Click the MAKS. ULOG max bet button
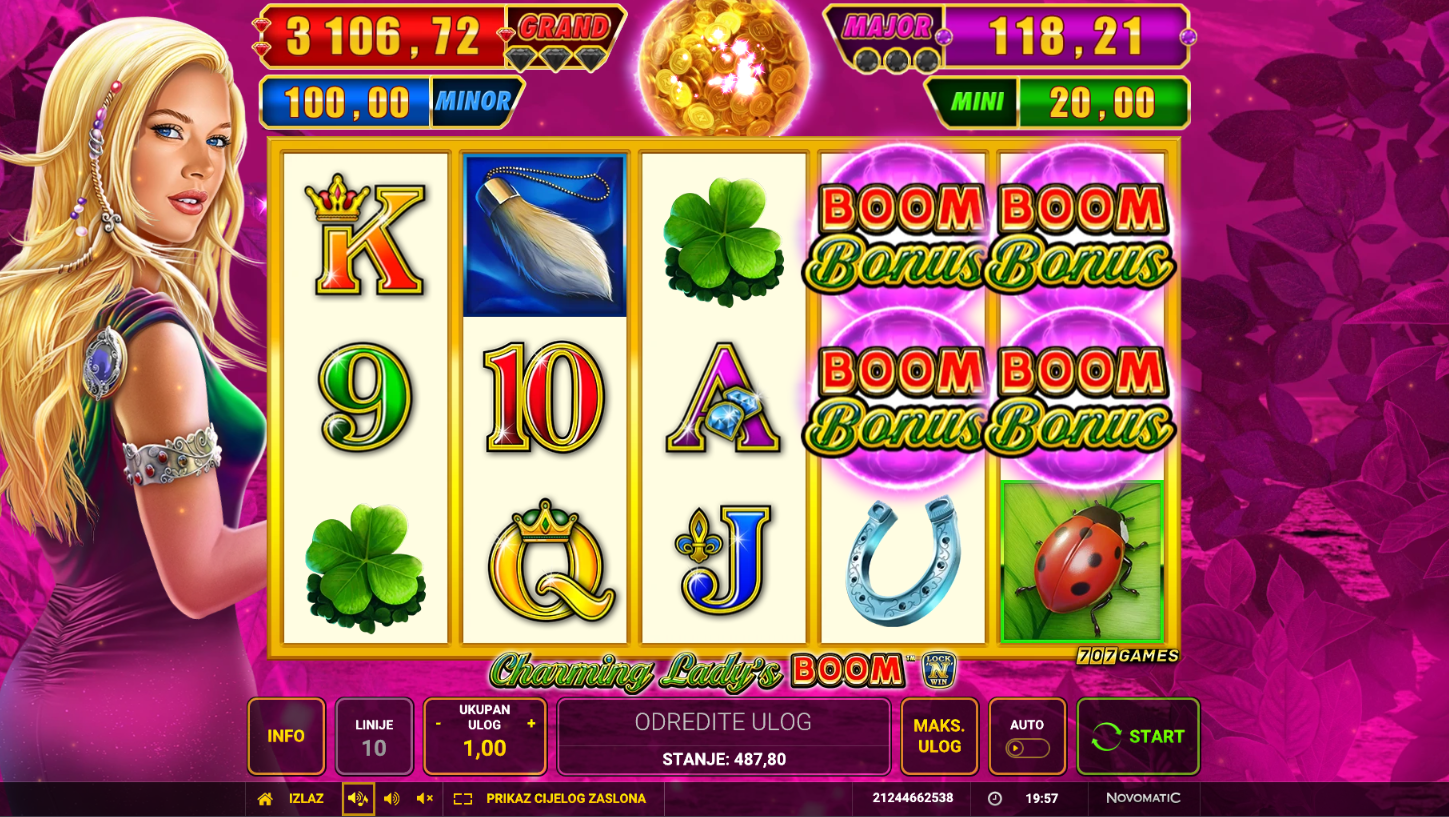The width and height of the screenshot is (1449, 817). tap(939, 737)
